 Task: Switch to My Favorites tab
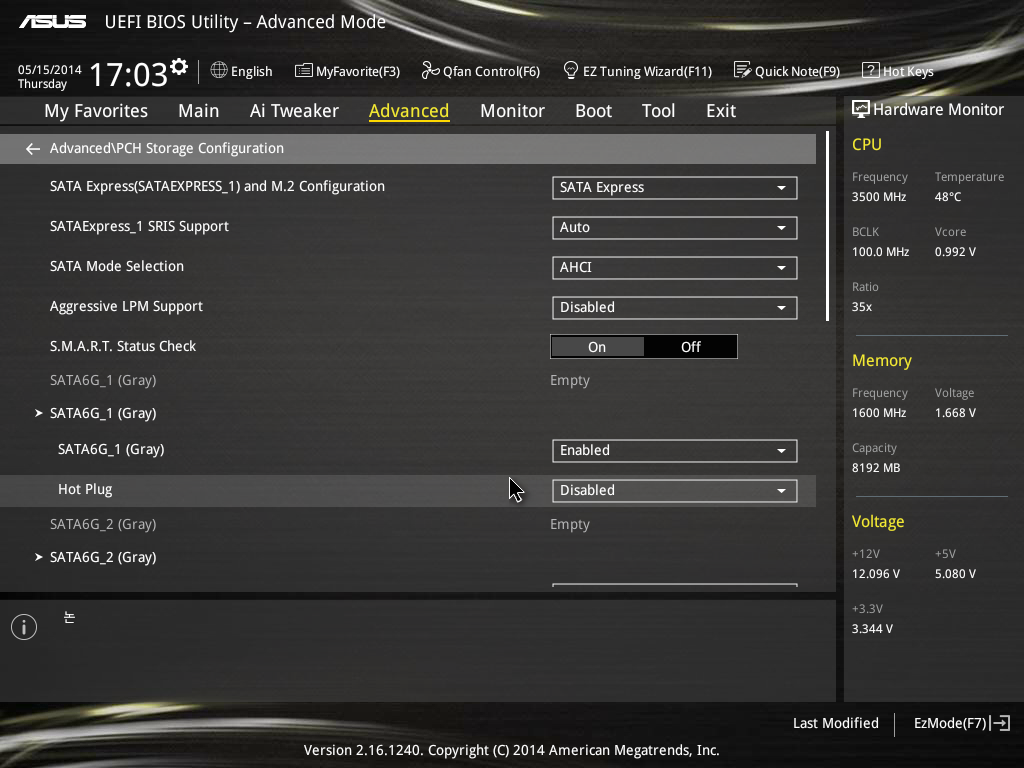point(96,111)
